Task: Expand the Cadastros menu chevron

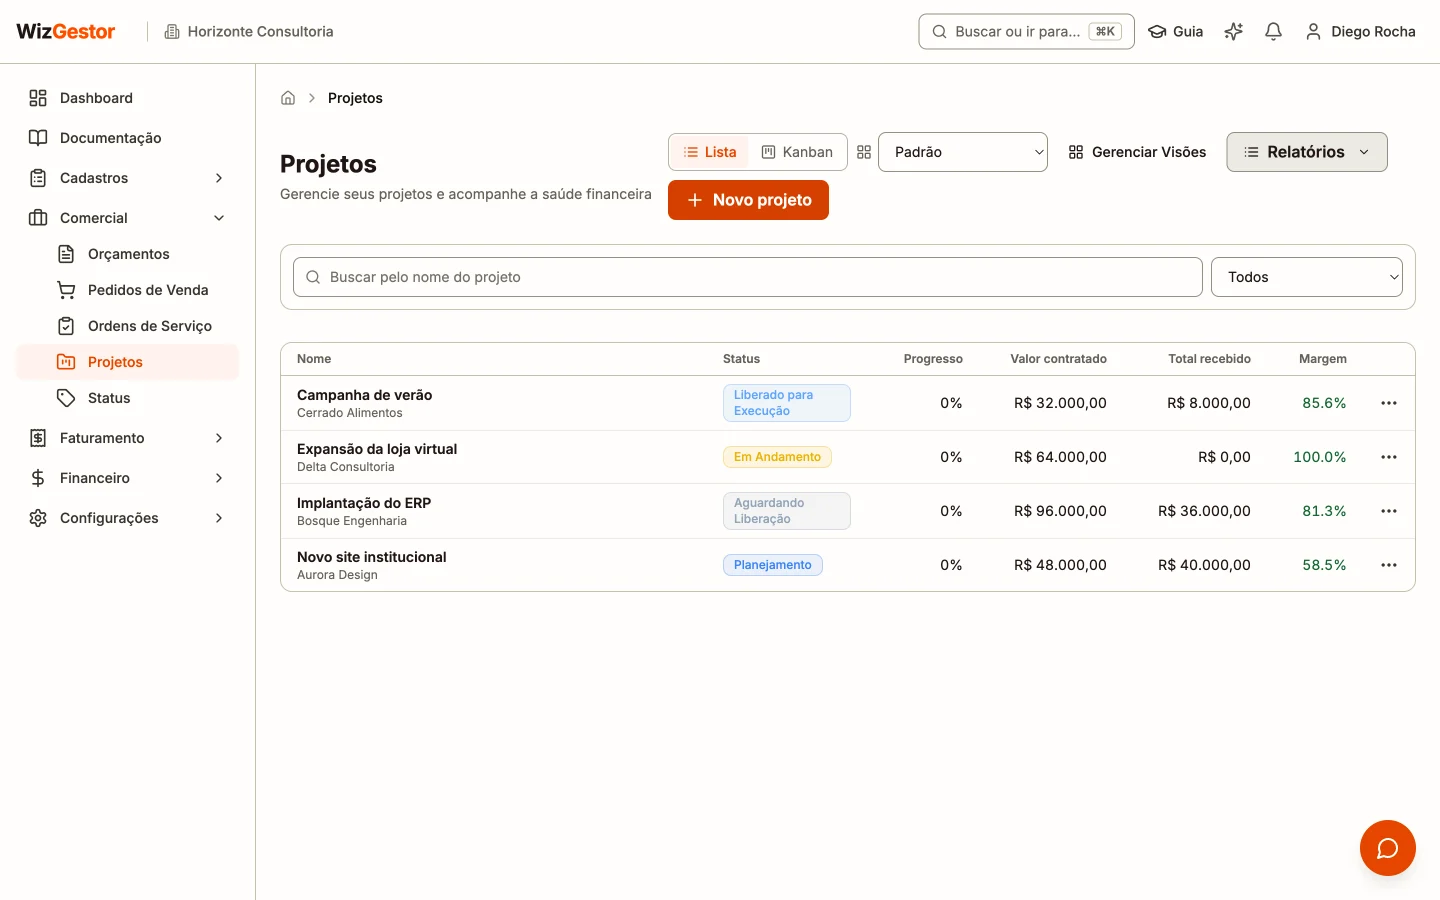Action: click(219, 178)
